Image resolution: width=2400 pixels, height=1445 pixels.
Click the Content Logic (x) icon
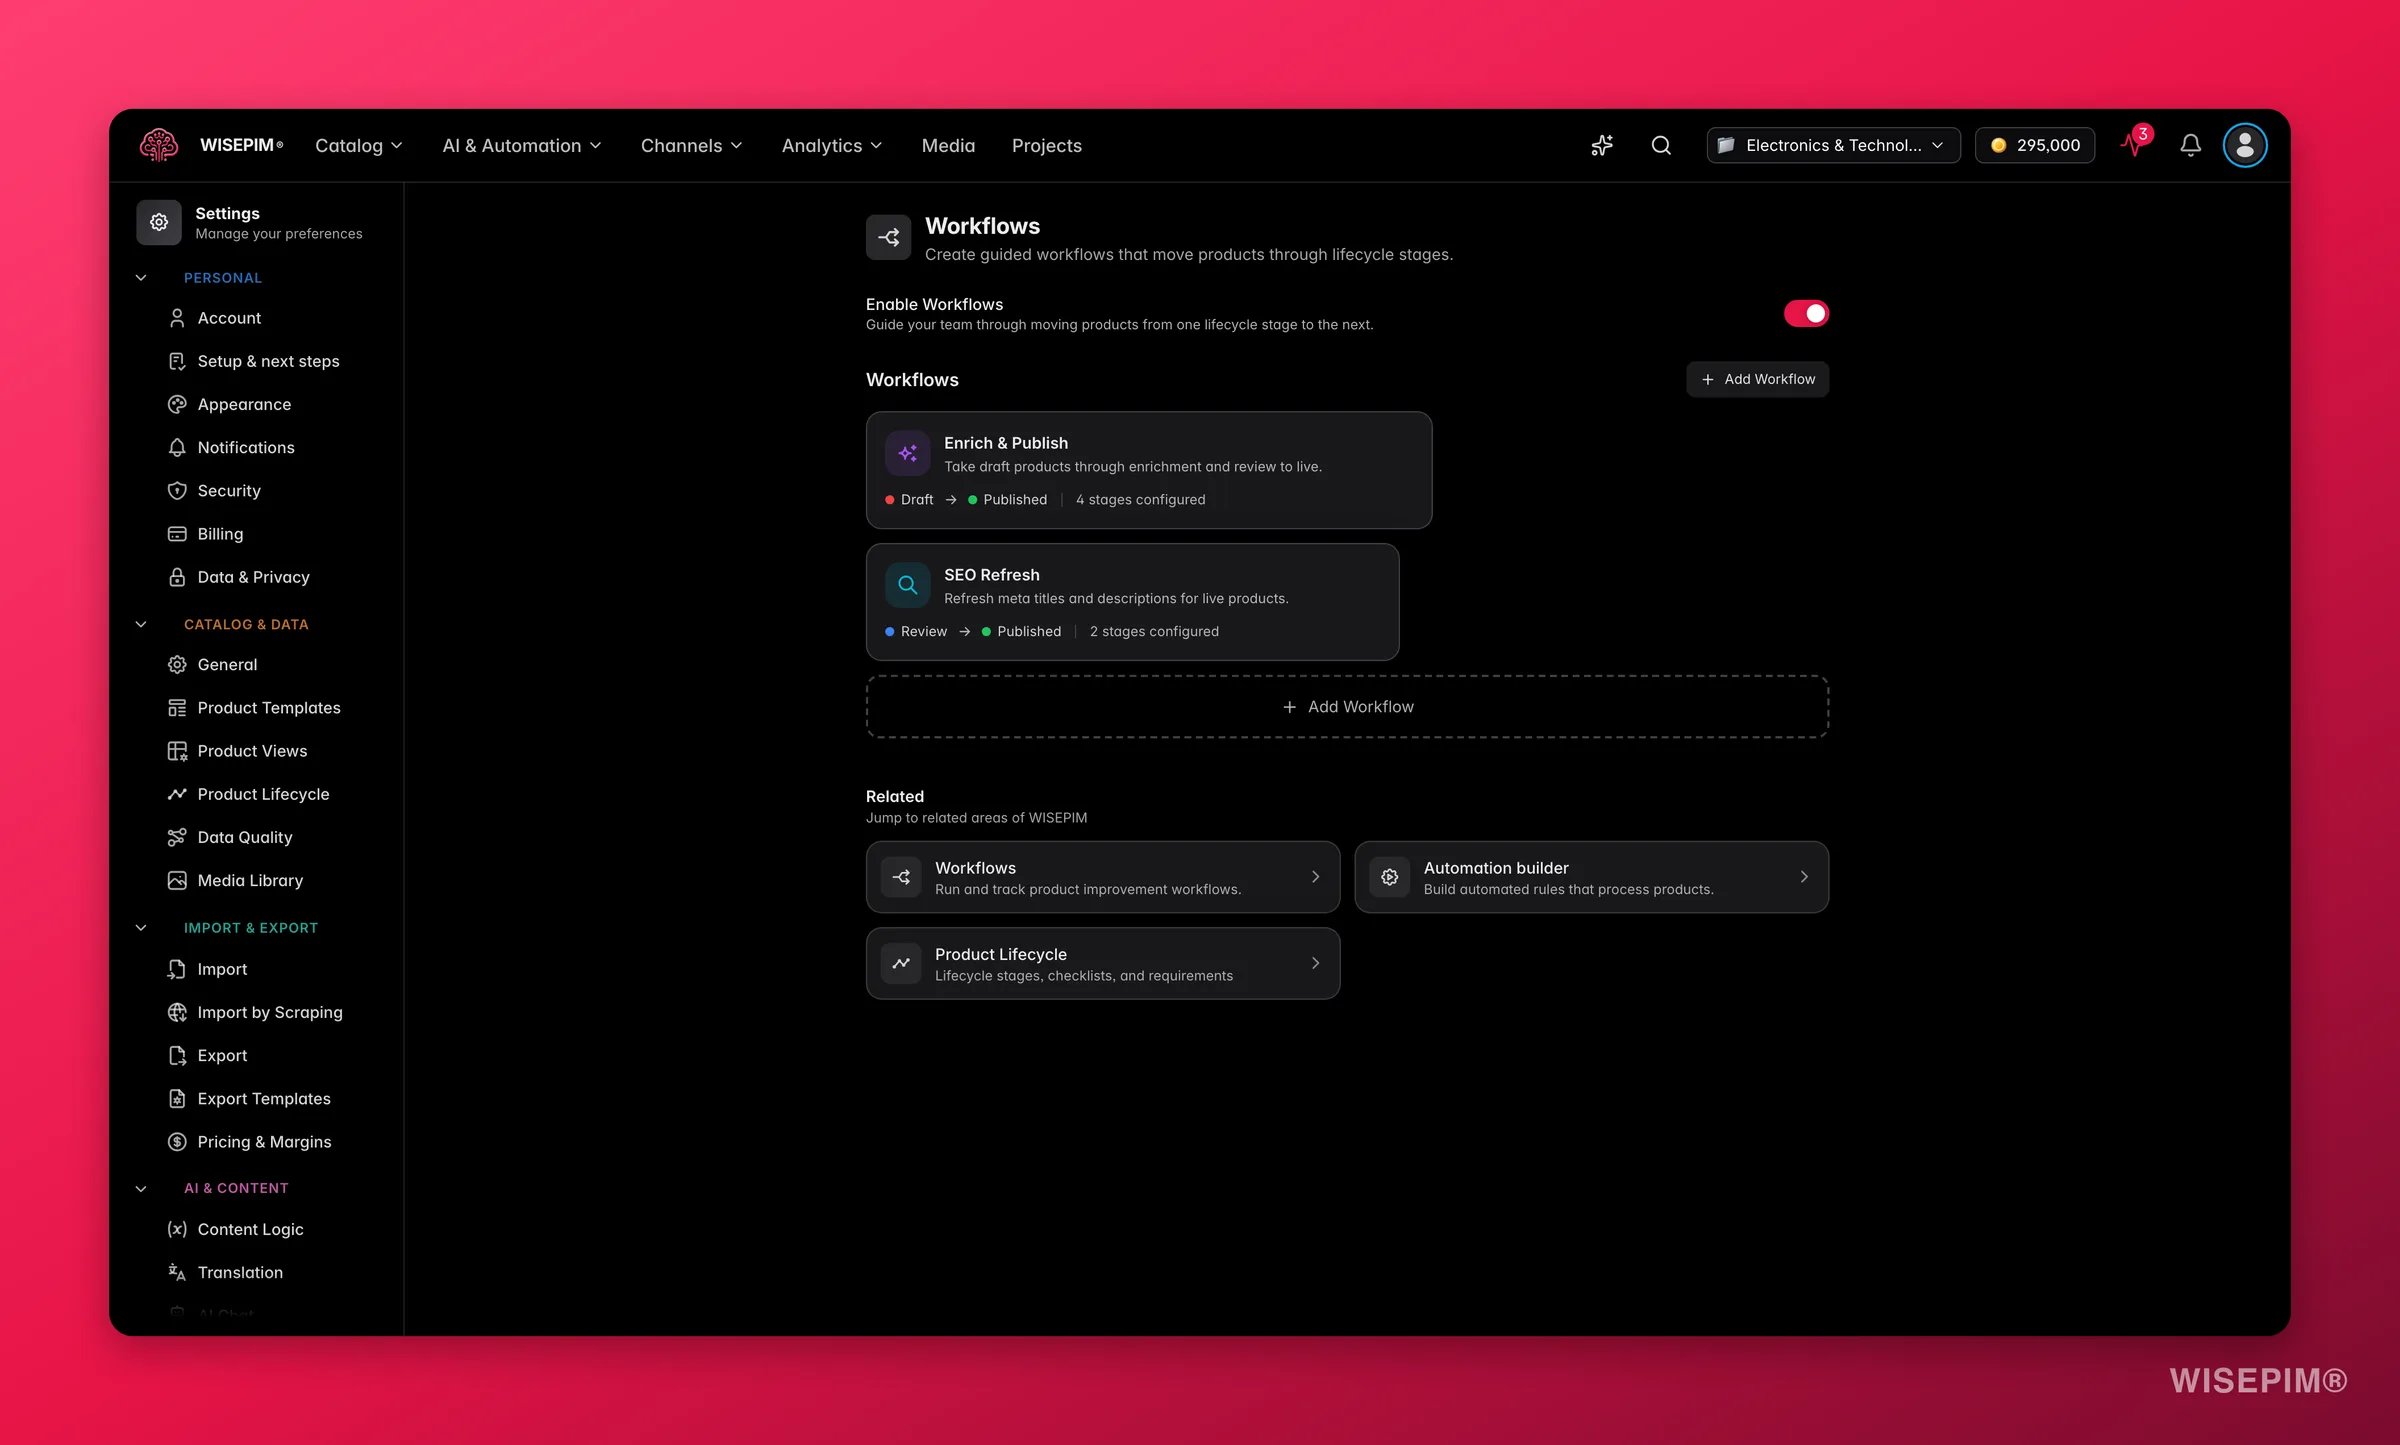177,1229
